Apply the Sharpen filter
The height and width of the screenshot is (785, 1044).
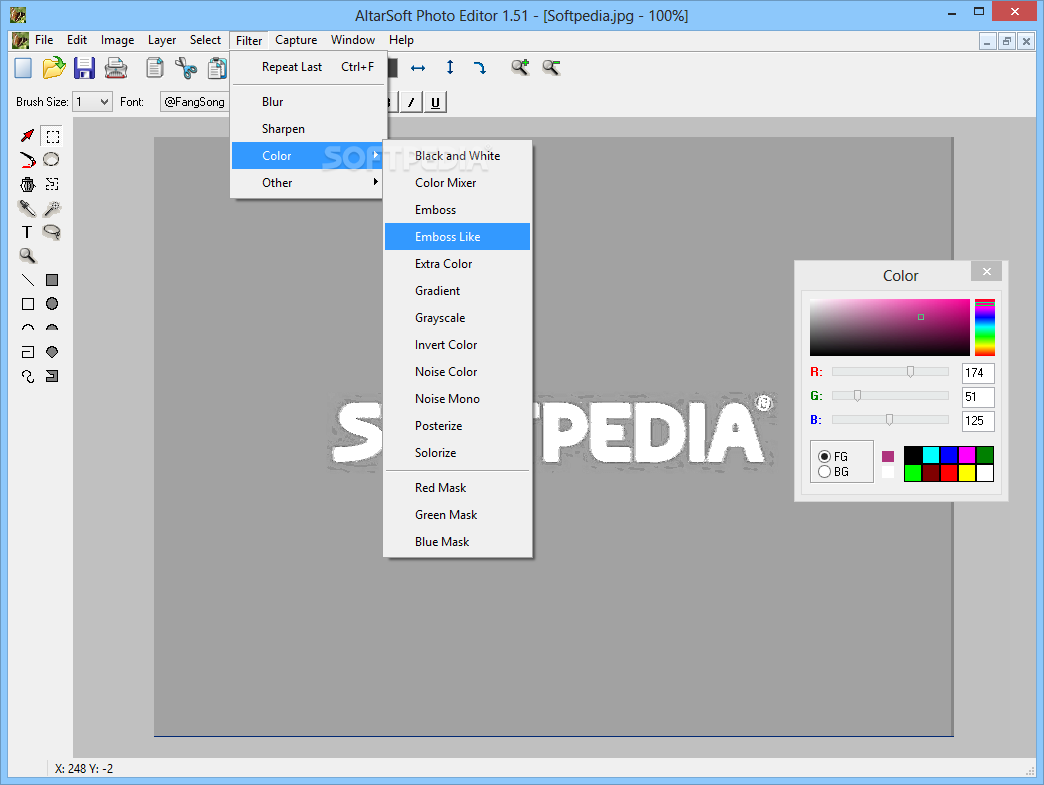click(308, 129)
